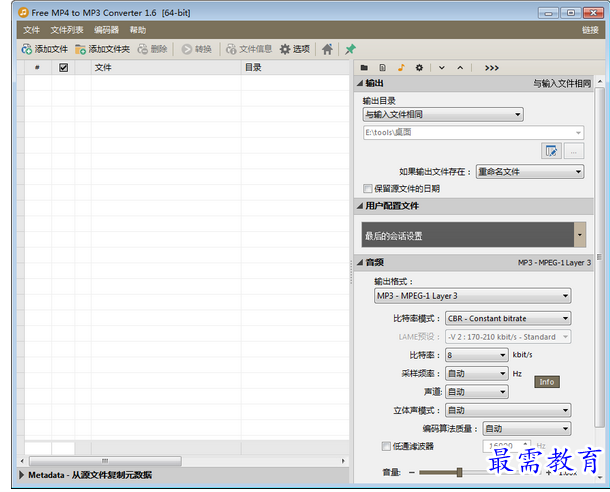610x492 pixels.
Task: Open the 立体声模式 dropdown
Action: 508,410
